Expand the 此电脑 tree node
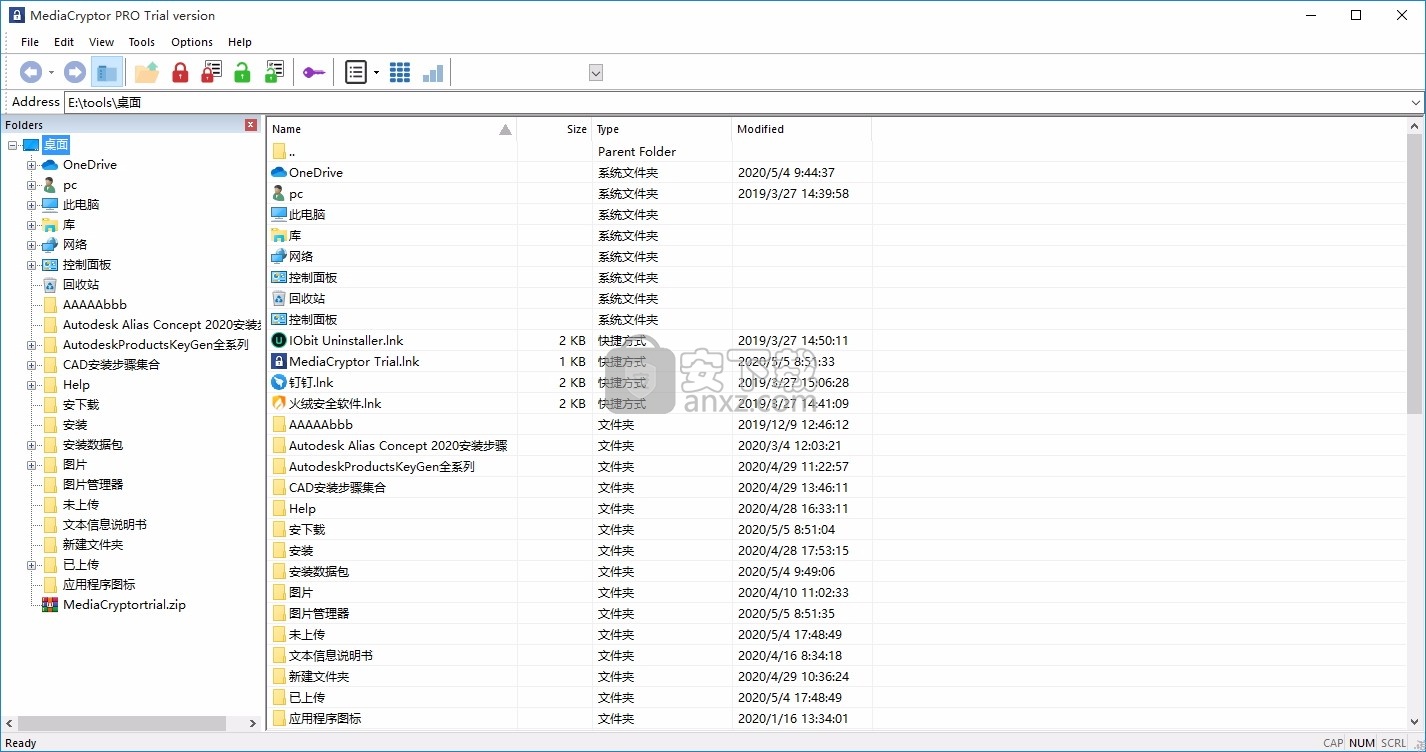The image size is (1426, 752). tap(32, 205)
